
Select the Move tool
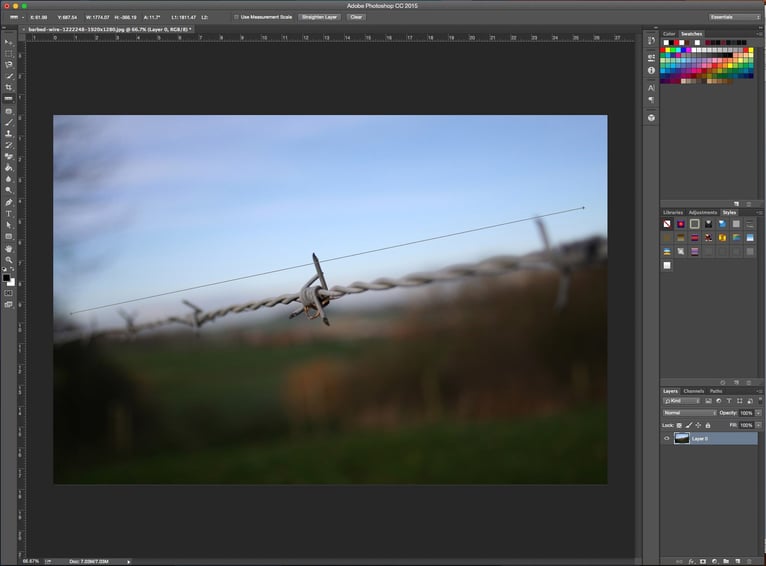tap(8, 42)
